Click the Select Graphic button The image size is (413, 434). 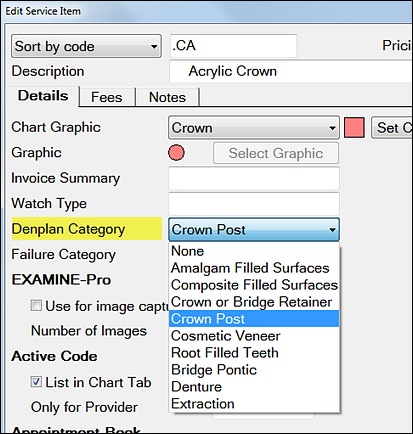coord(276,153)
